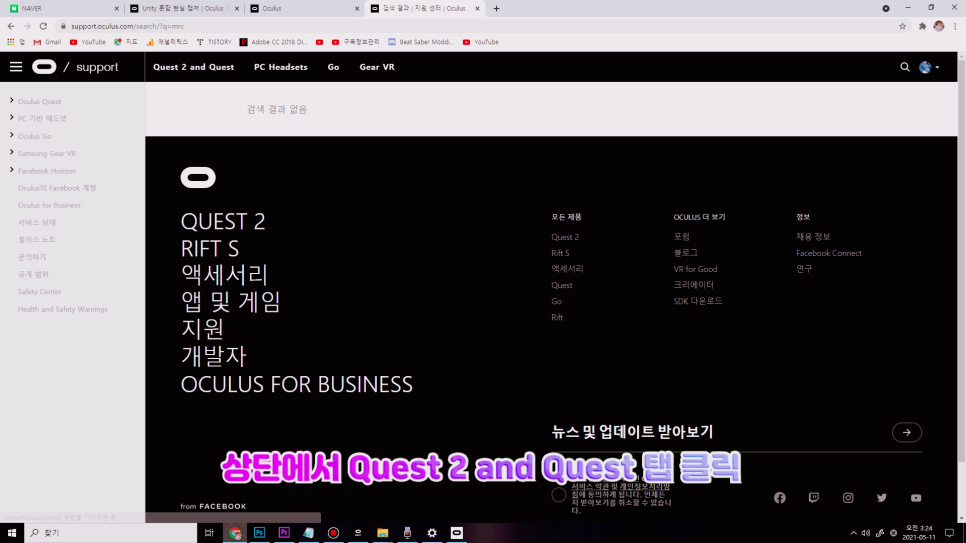The image size is (966, 543).
Task: Open the Instagram social icon
Action: click(848, 497)
